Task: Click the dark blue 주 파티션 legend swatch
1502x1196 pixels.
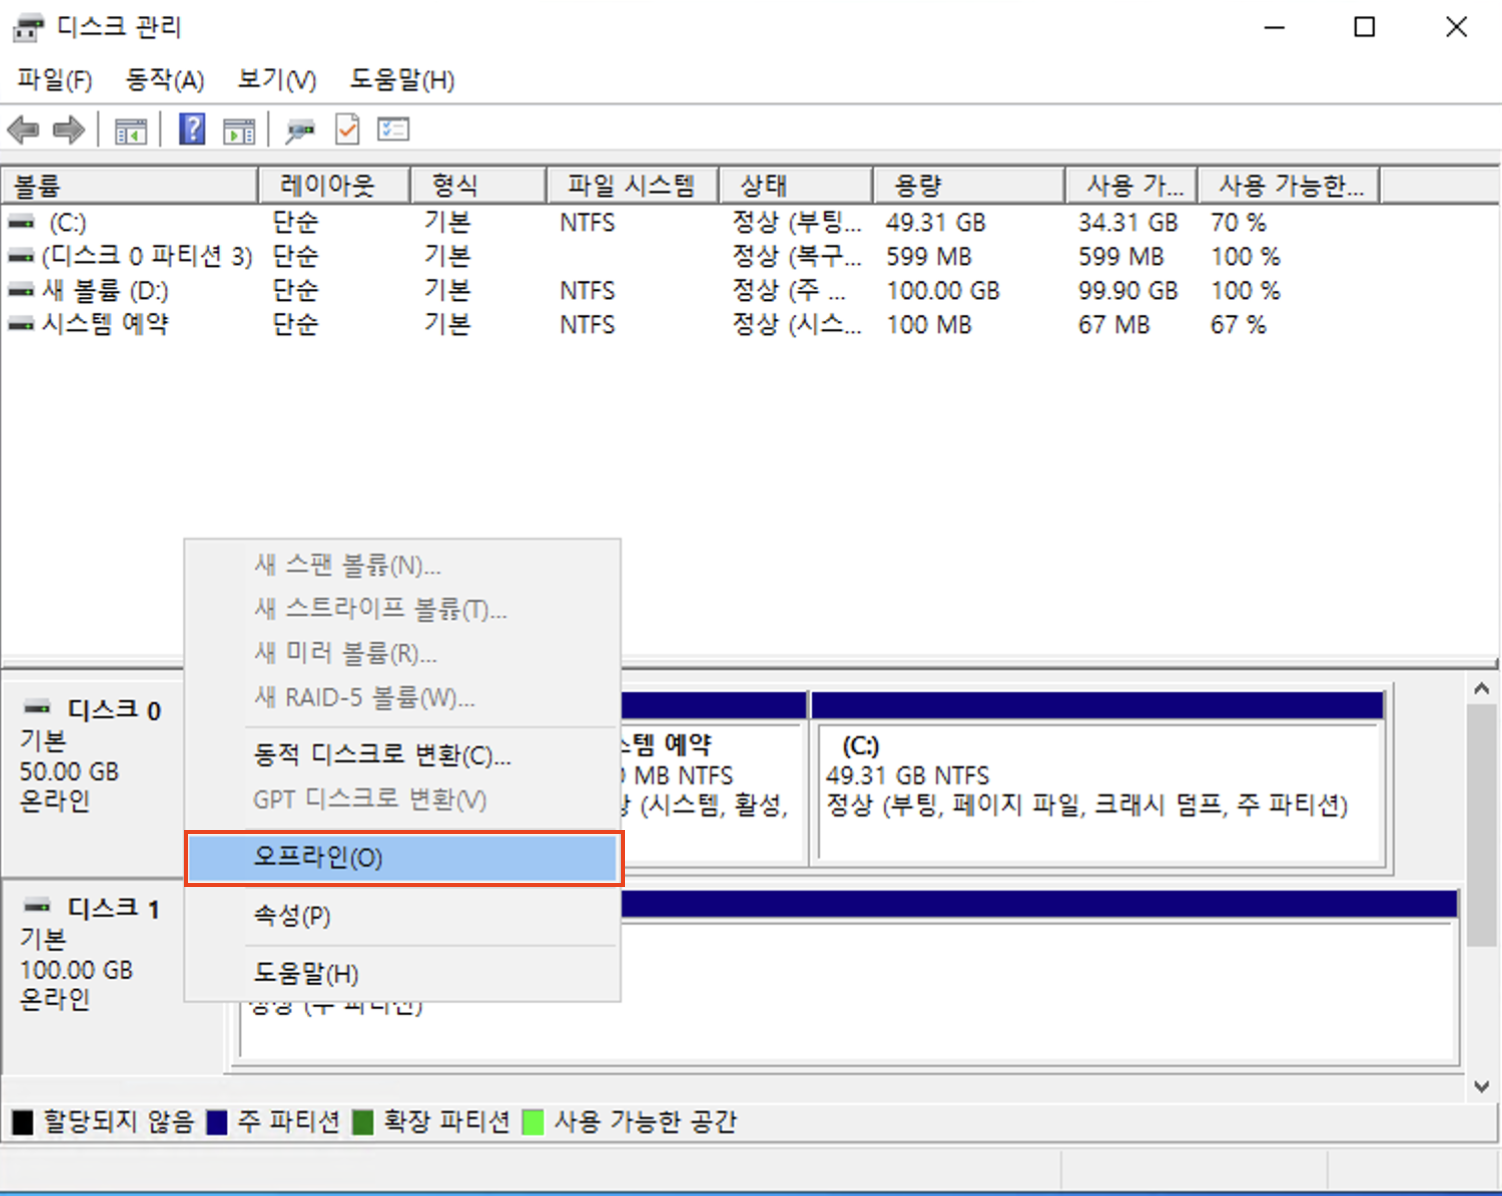Action: (x=217, y=1122)
